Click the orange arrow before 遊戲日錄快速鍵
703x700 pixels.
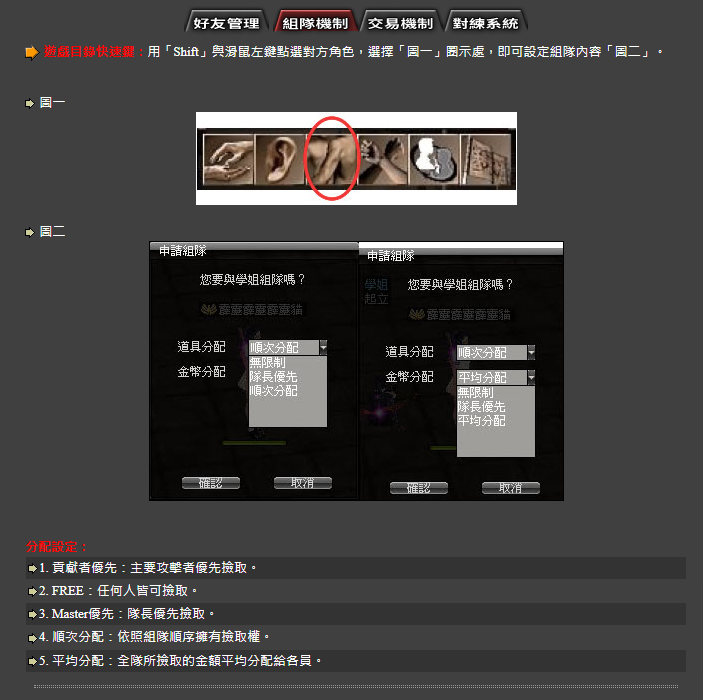point(32,52)
